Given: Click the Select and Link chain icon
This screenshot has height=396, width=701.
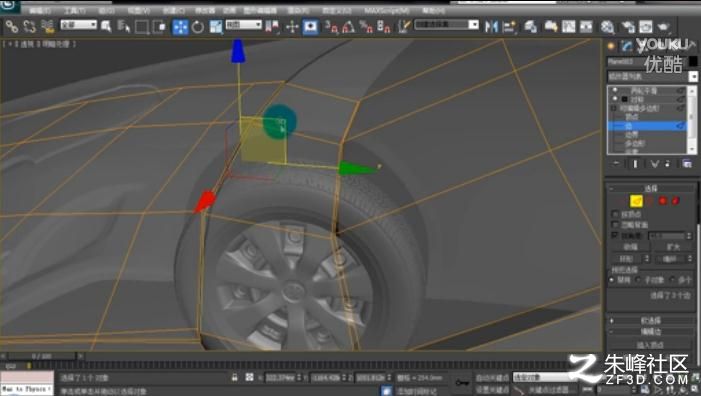Looking at the screenshot, I should [12, 27].
